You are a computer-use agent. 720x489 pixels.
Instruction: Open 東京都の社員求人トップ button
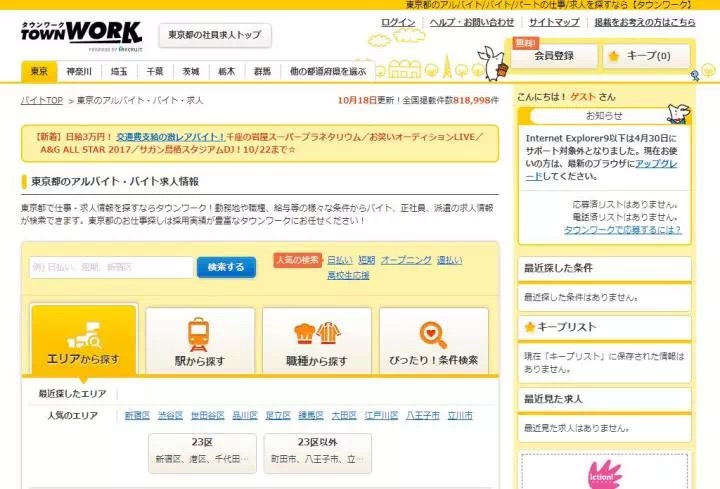tap(214, 35)
